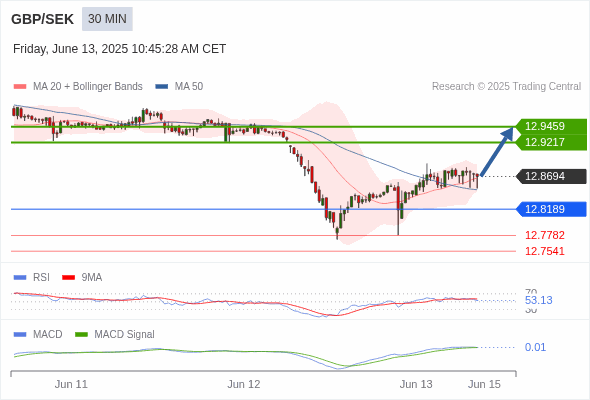590x400 pixels.
Task: Click the 9MA legend label
Action: coord(92,277)
